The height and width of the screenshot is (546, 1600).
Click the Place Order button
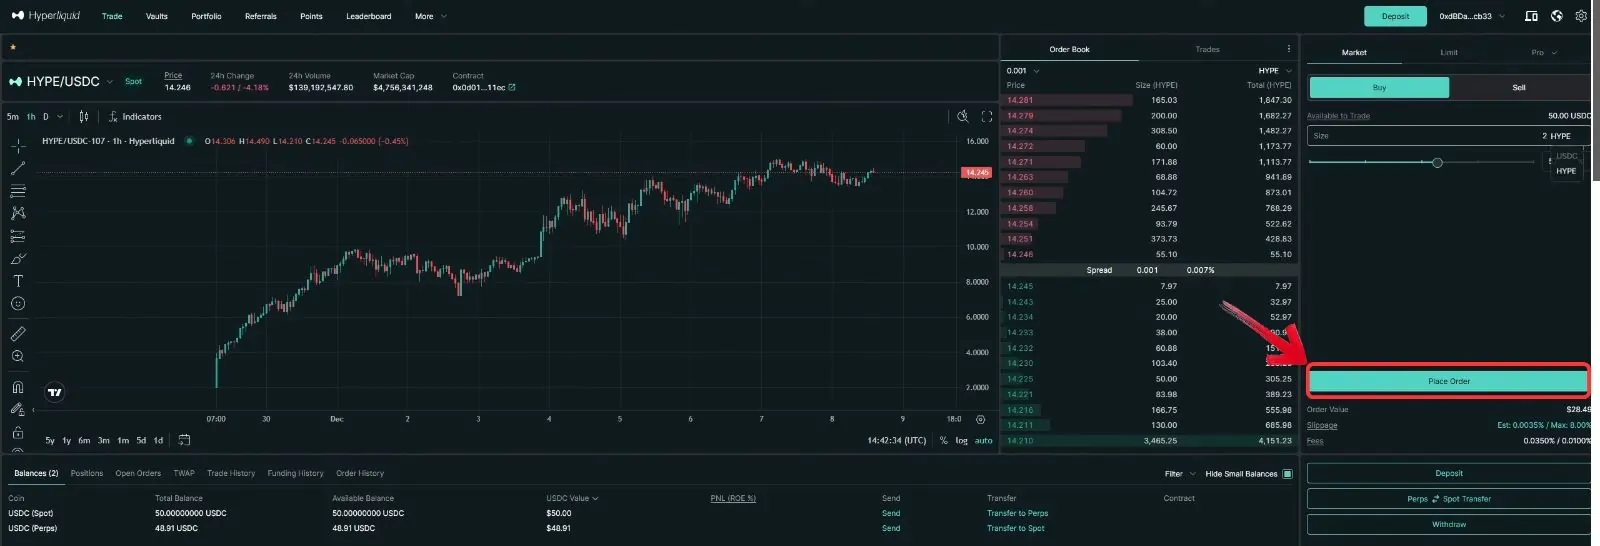coord(1448,381)
